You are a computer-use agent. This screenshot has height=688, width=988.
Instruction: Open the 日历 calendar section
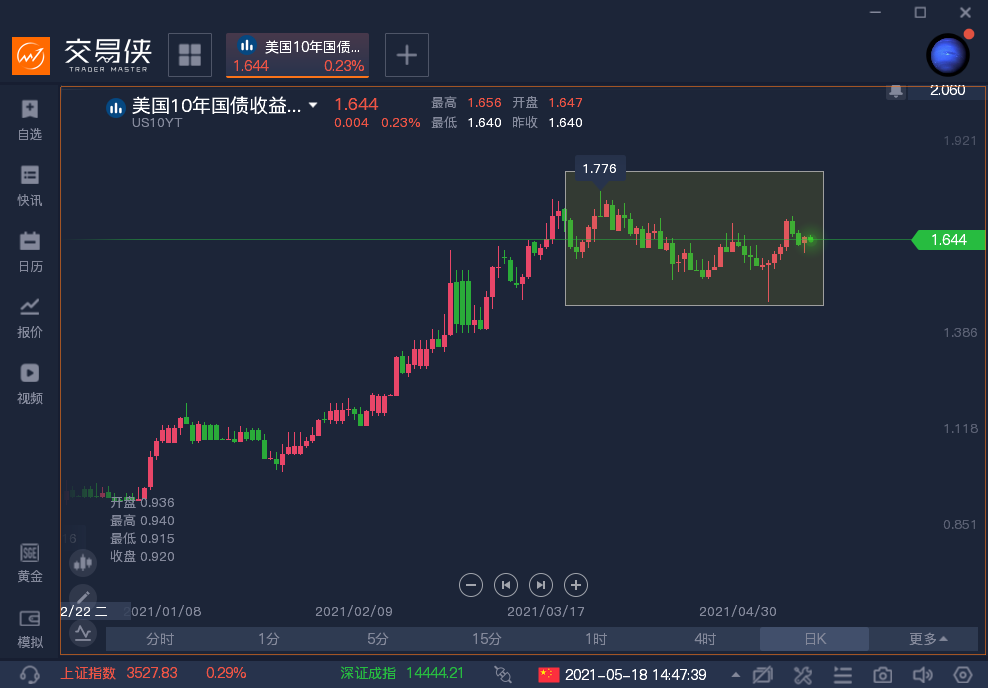(x=30, y=251)
